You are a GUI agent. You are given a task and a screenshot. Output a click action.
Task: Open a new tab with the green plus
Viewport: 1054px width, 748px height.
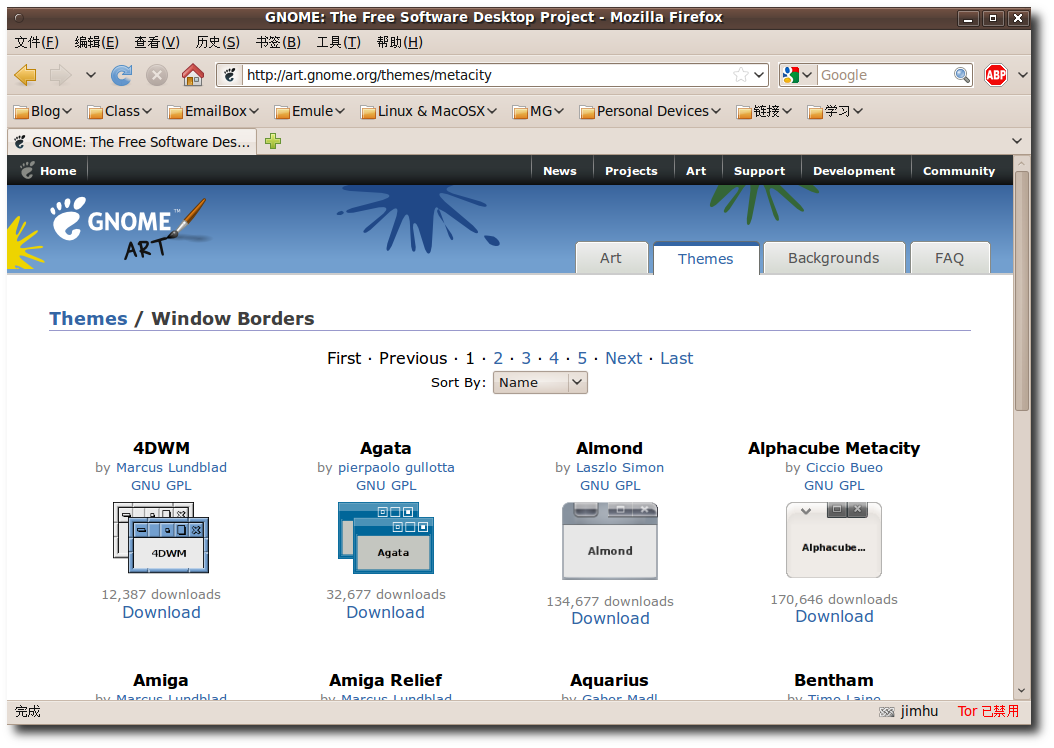(273, 141)
